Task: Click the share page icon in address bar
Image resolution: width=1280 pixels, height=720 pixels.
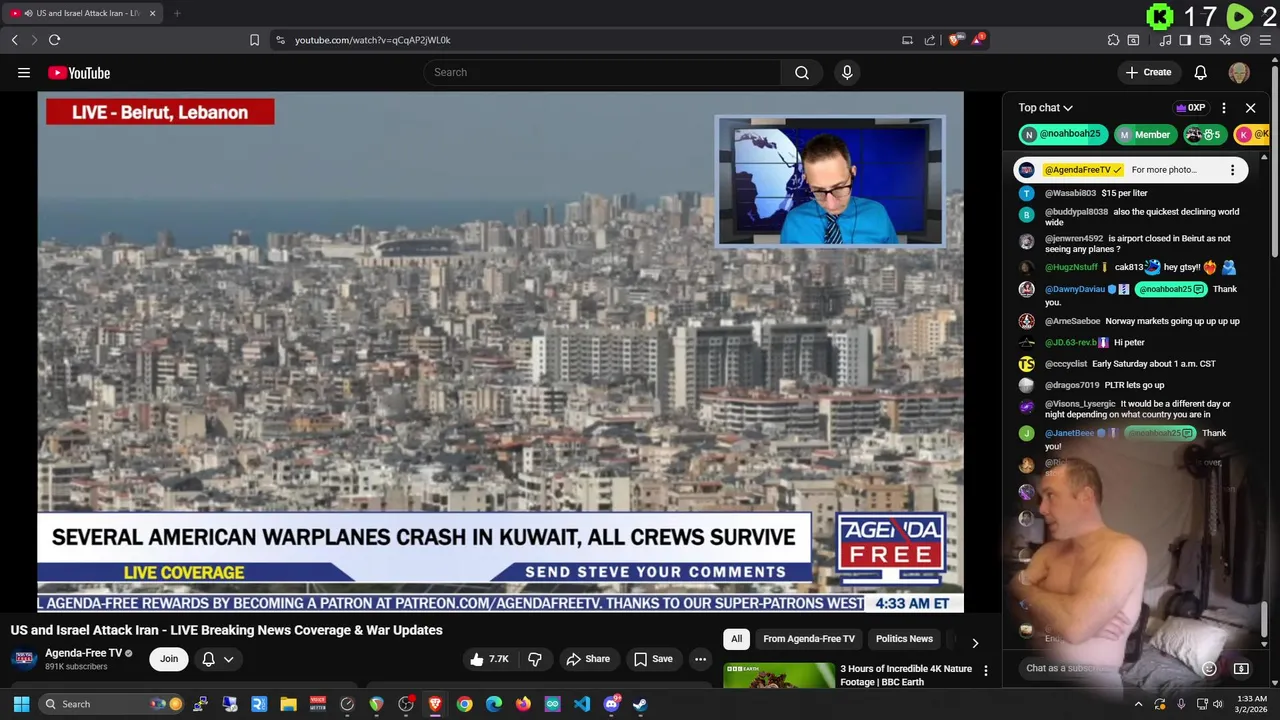Action: tap(930, 40)
